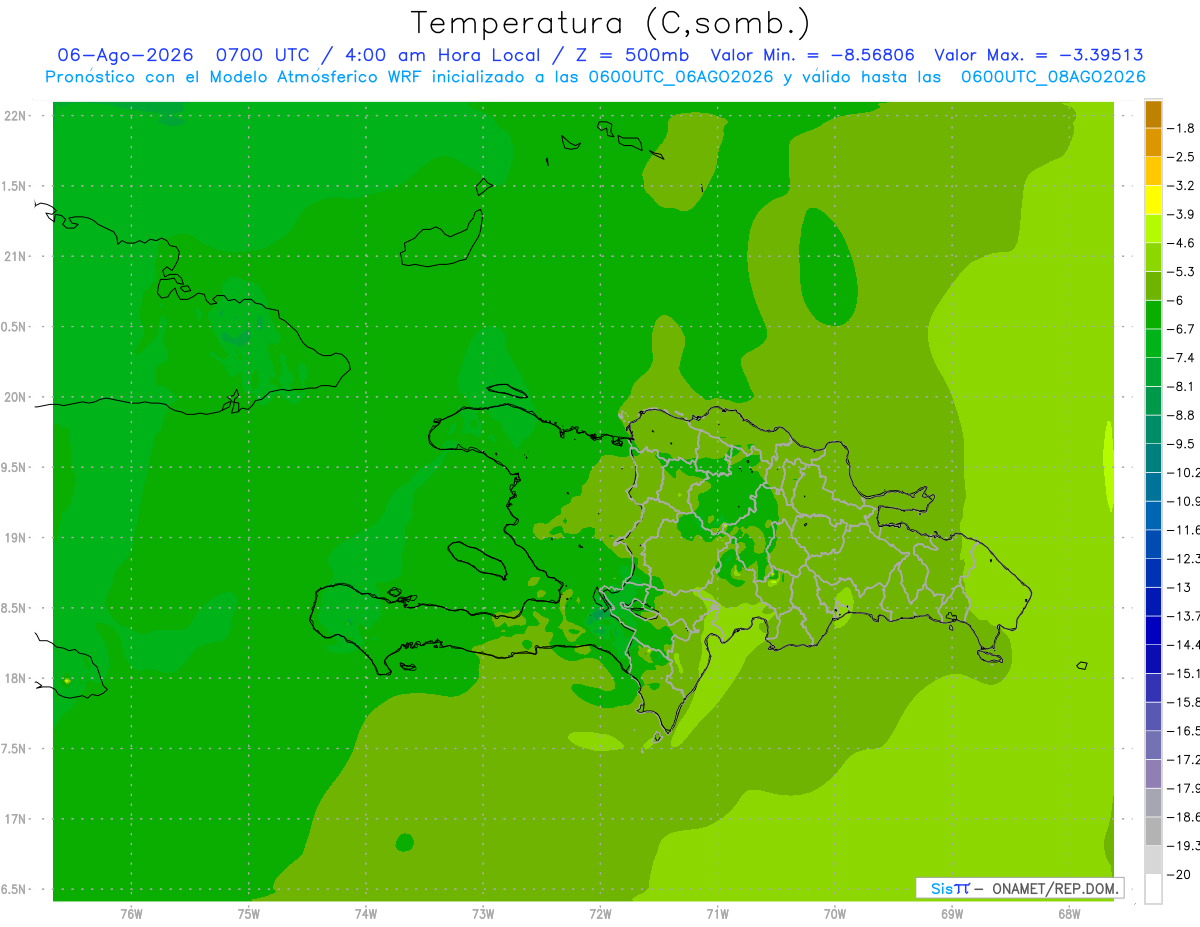Click the "Valor Max. = -3.39513" text

[1039, 55]
